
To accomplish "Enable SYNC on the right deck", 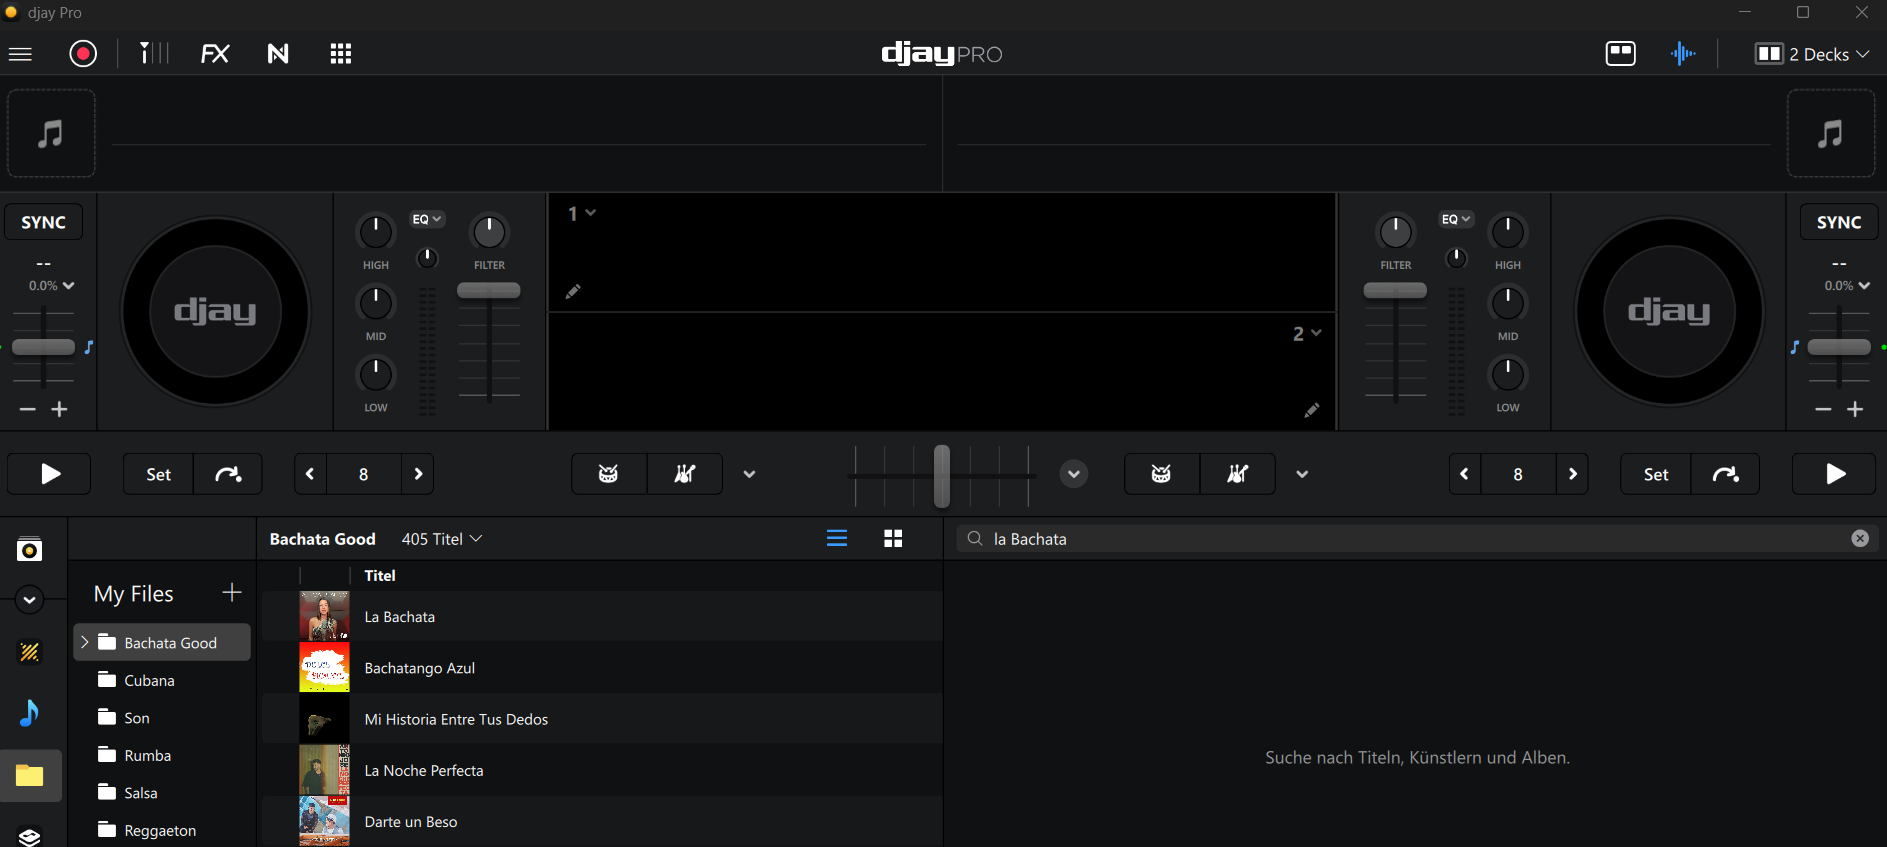I will 1839,222.
